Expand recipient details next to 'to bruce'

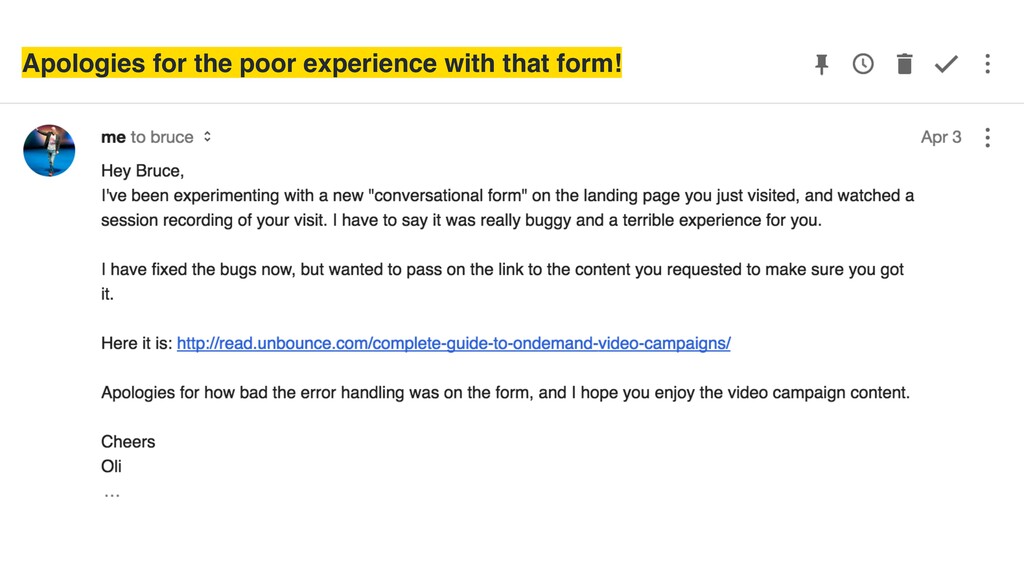pyautogui.click(x=207, y=137)
